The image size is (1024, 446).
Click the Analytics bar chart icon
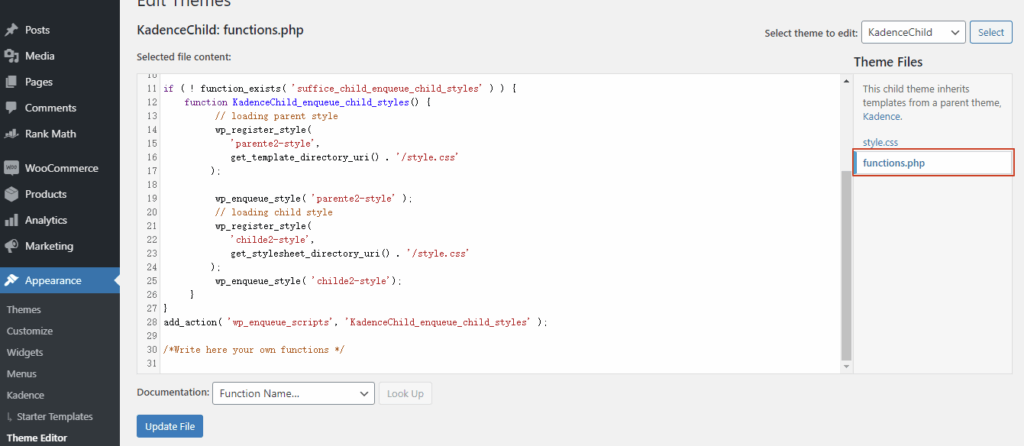(x=12, y=220)
